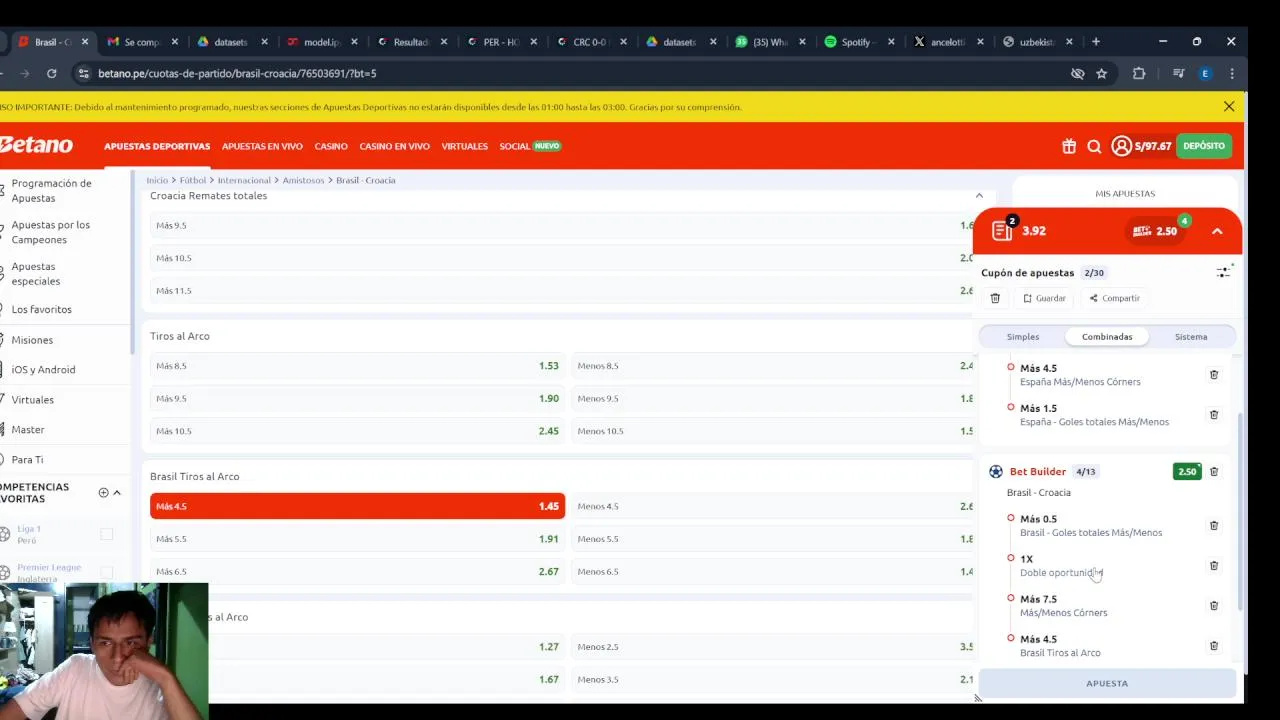The image size is (1280, 720).
Task: Open Virtuales in top navigation
Action: 465,146
